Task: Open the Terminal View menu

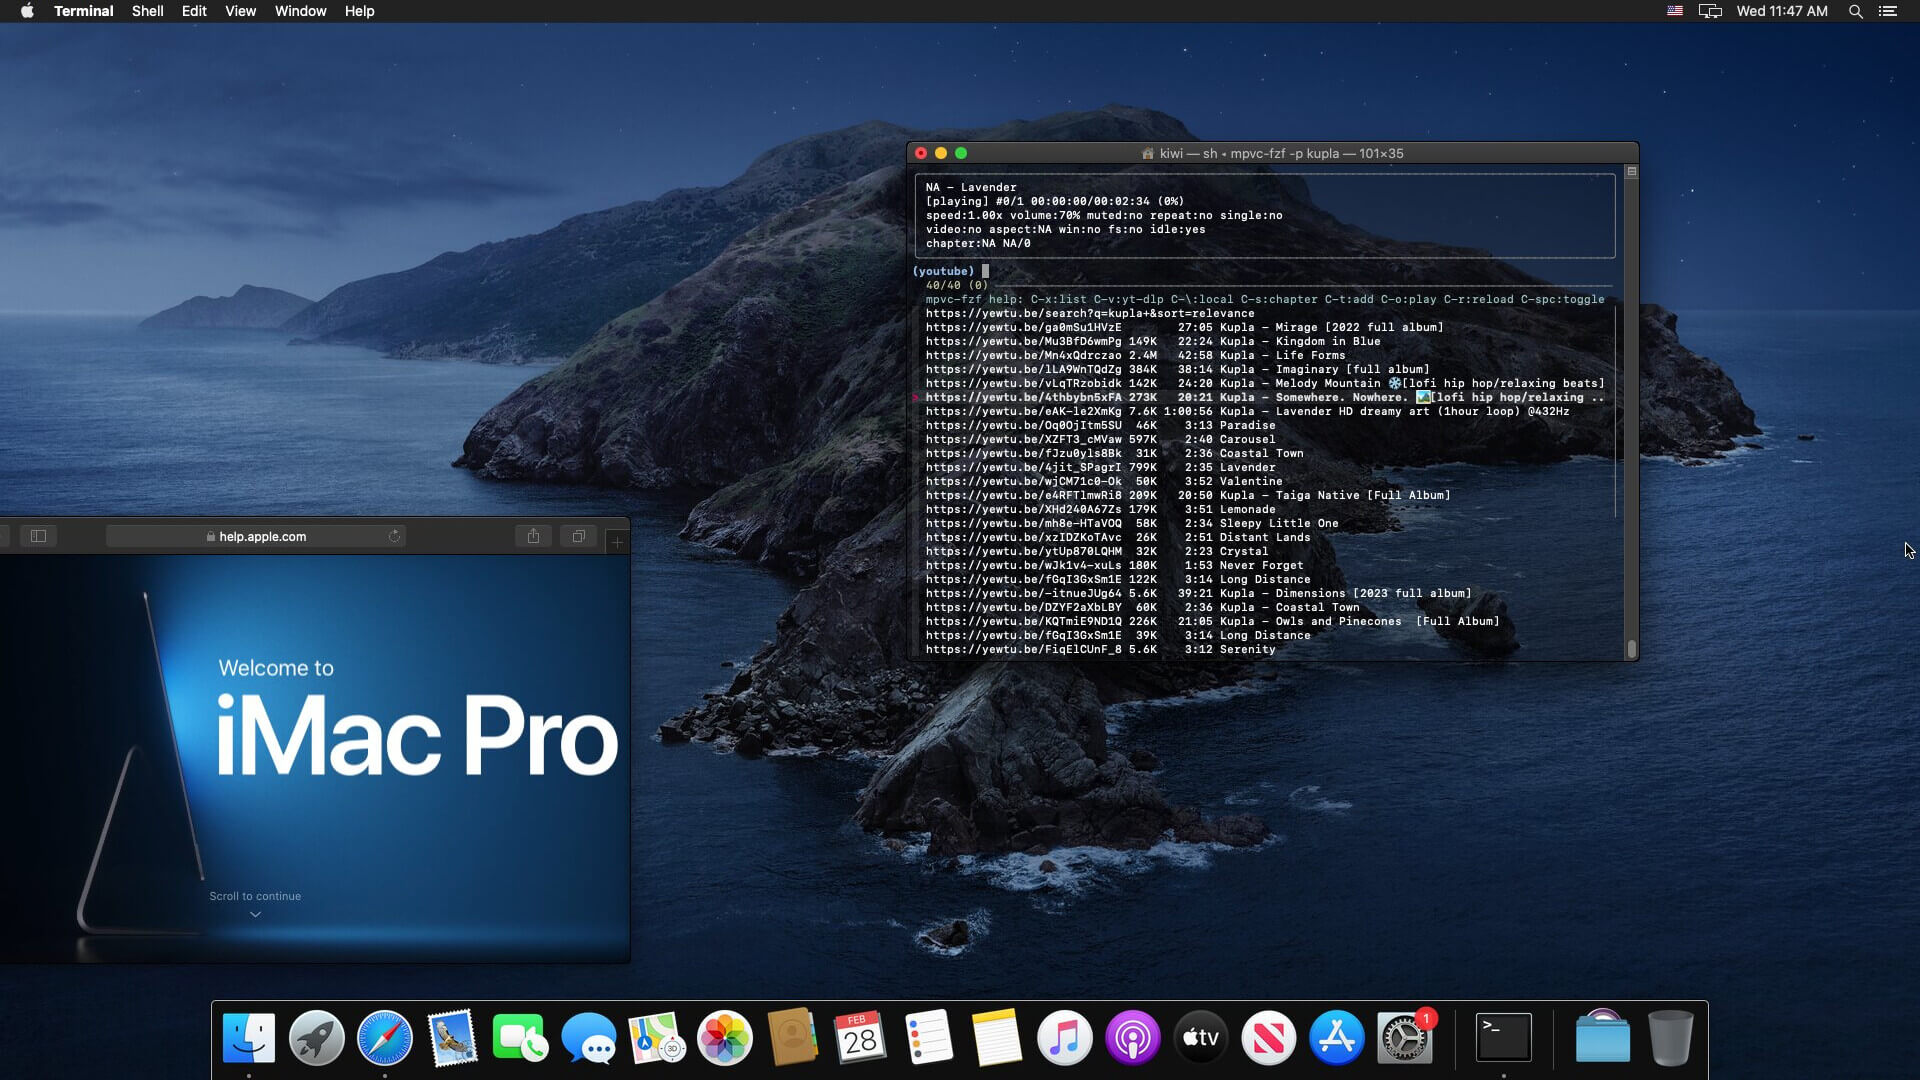Action: coord(240,11)
